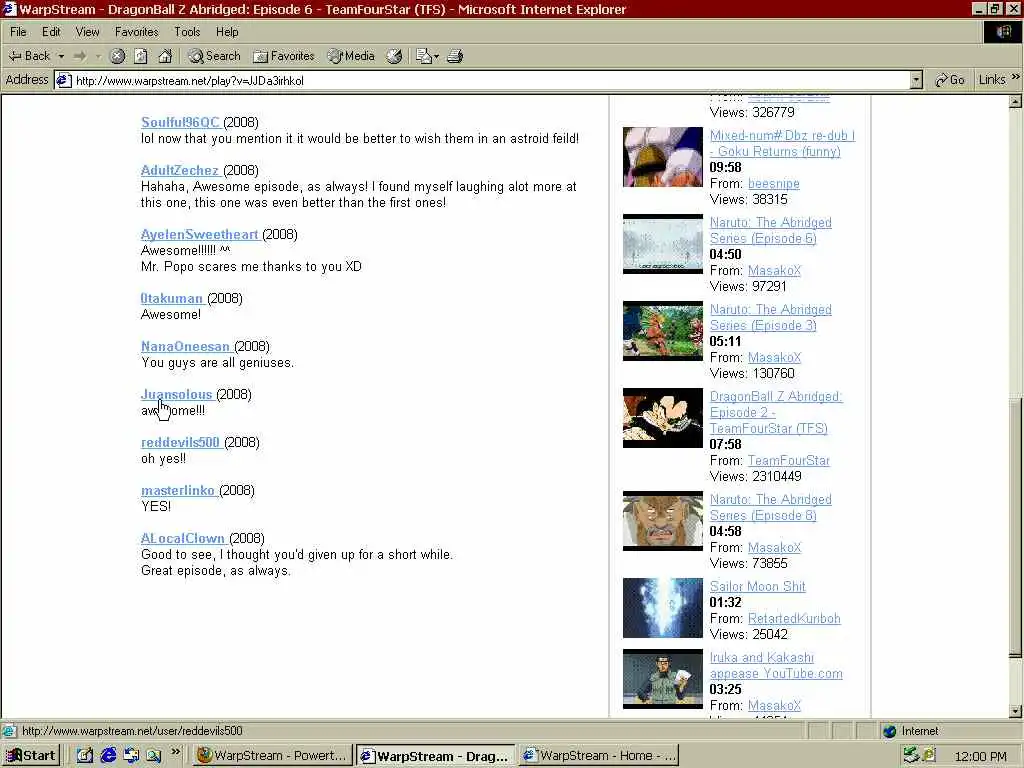Open Iruka and Kakashi video thumbnail
This screenshot has height=768, width=1024.
662,679
